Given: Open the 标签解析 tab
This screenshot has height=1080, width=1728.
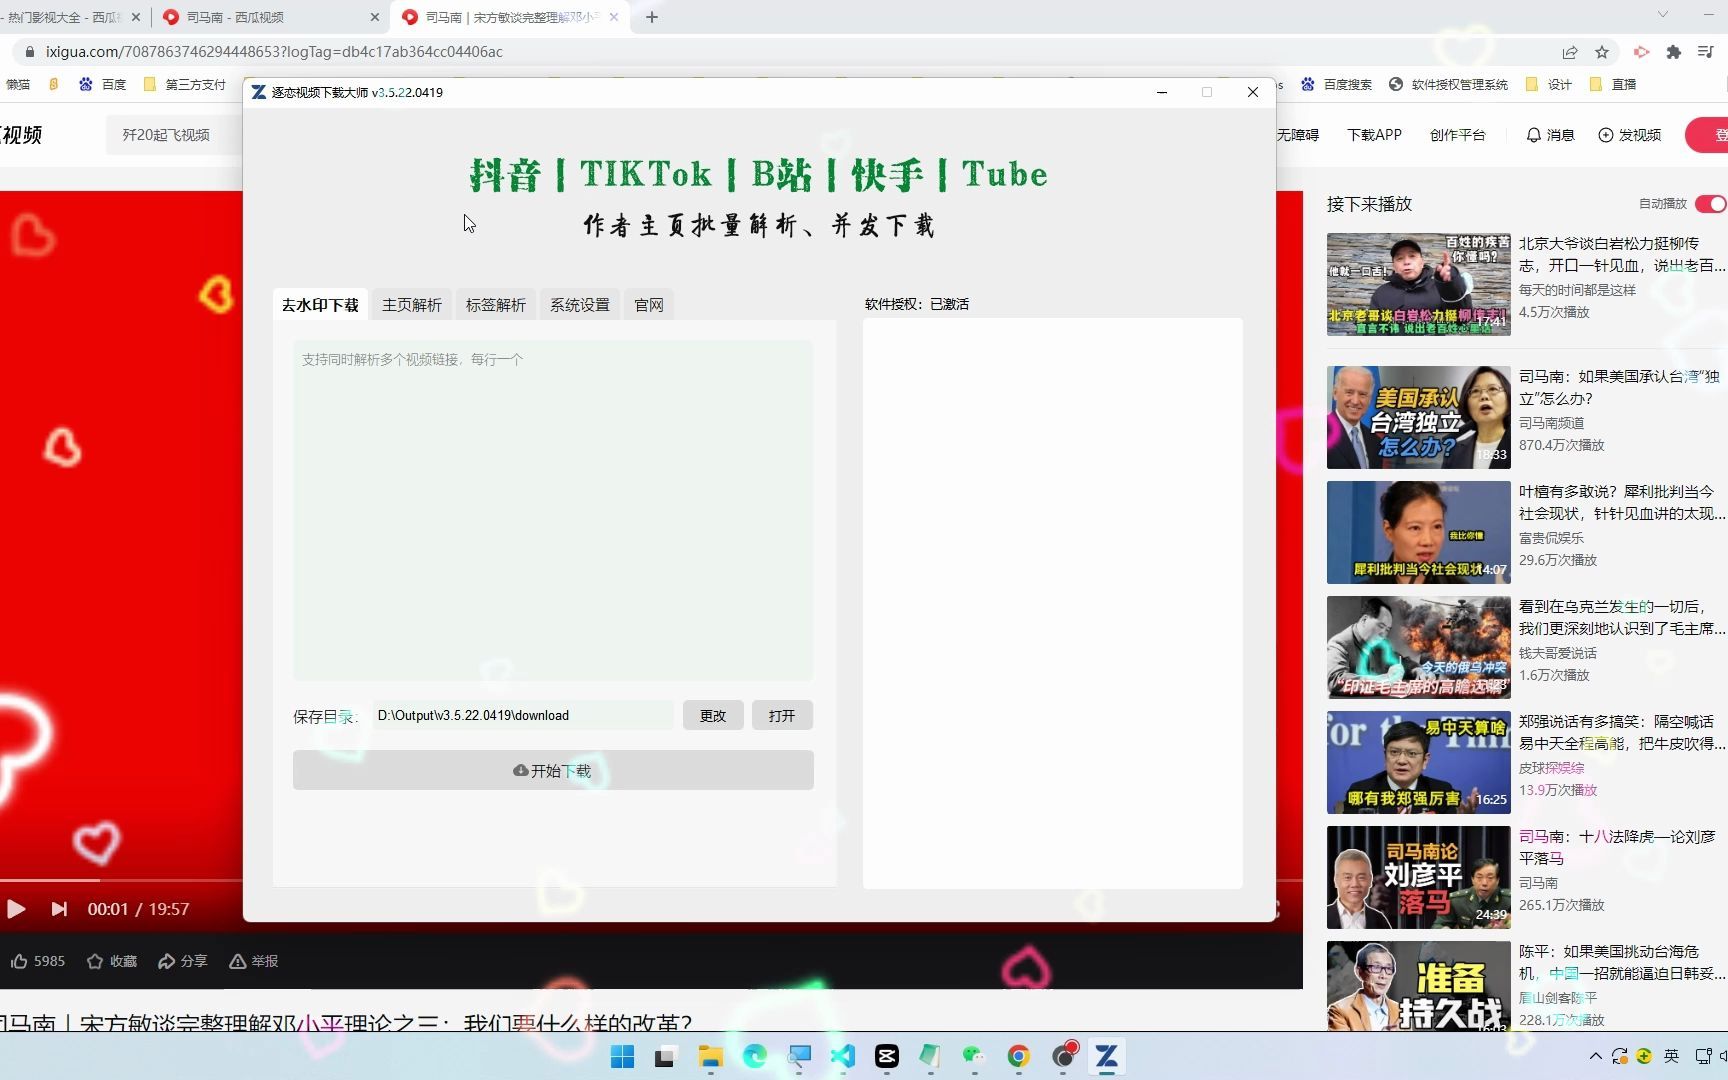Looking at the screenshot, I should (x=496, y=305).
